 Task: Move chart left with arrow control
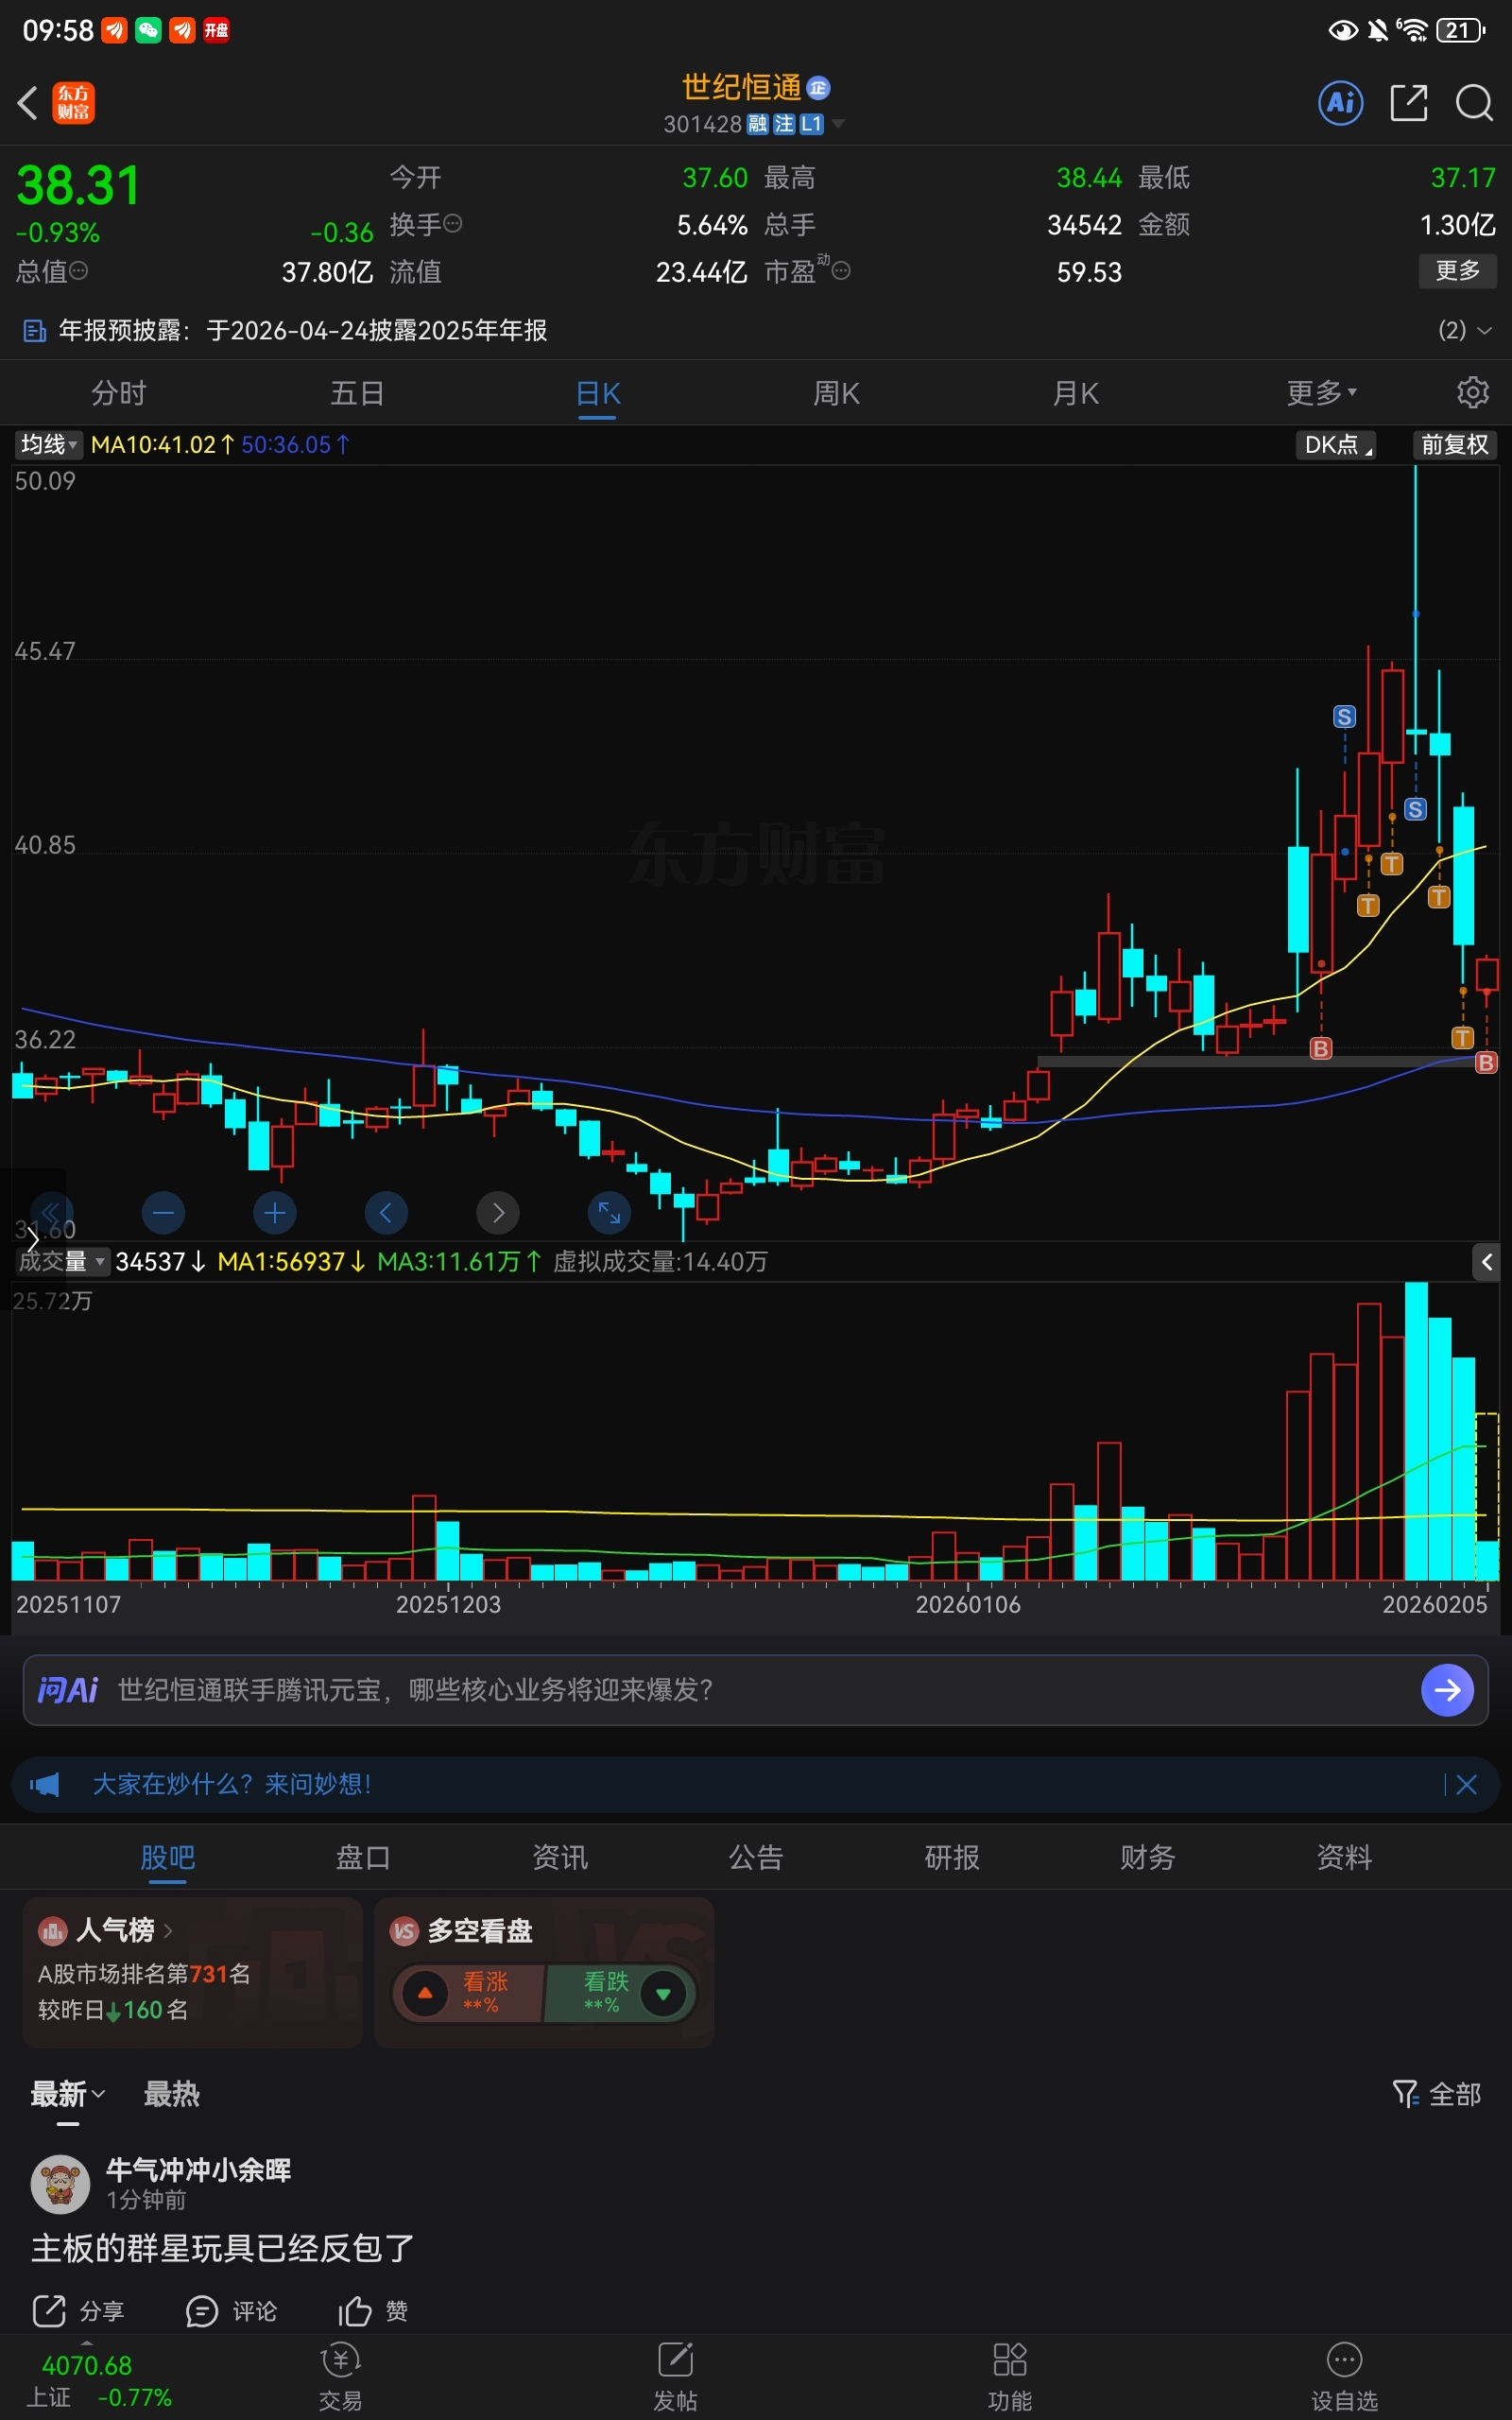point(386,1213)
